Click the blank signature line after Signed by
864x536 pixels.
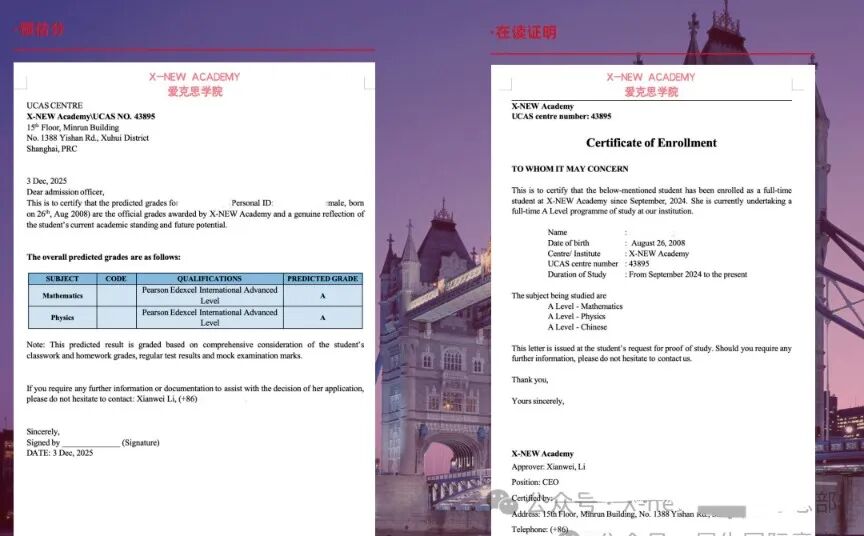pos(91,443)
